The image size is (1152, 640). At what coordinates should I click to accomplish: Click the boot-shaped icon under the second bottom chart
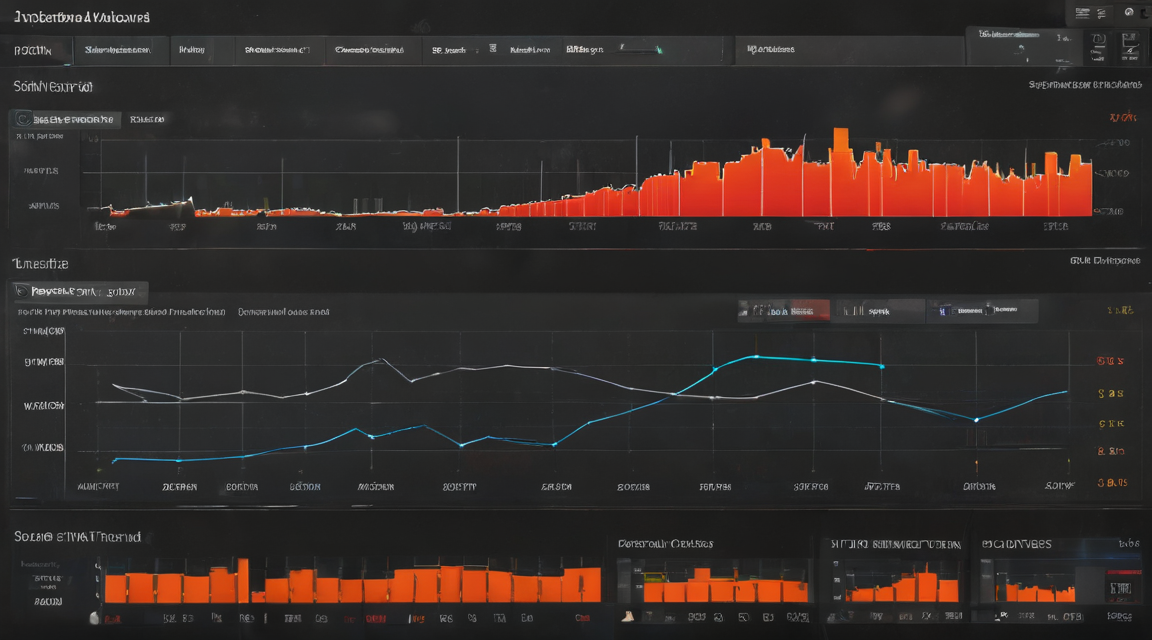[627, 616]
